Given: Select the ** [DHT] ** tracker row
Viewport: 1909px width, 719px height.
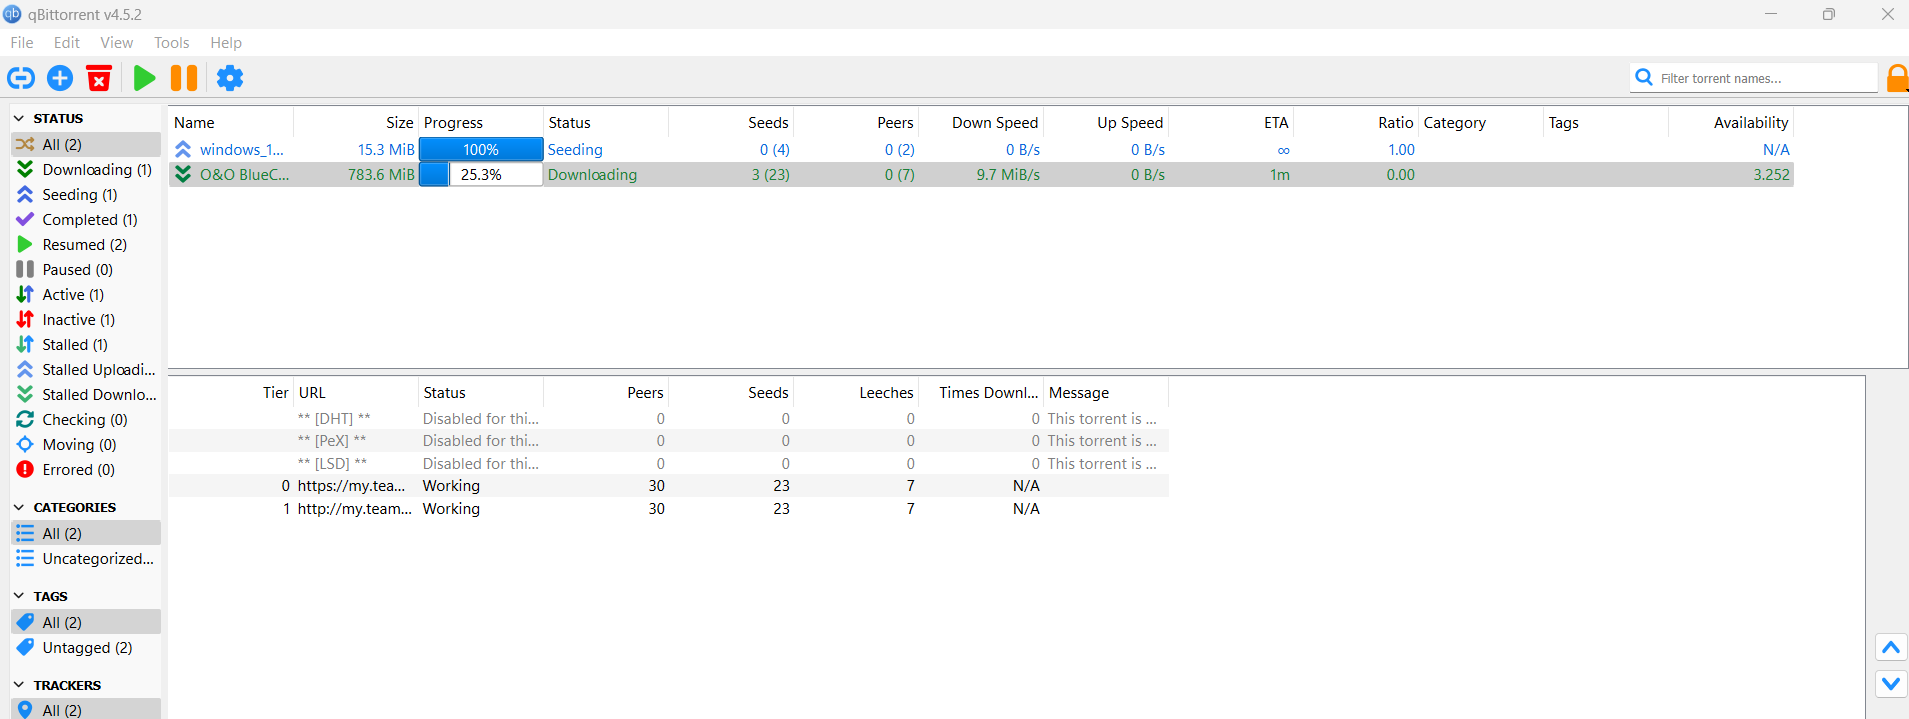Looking at the screenshot, I should click(x=669, y=418).
